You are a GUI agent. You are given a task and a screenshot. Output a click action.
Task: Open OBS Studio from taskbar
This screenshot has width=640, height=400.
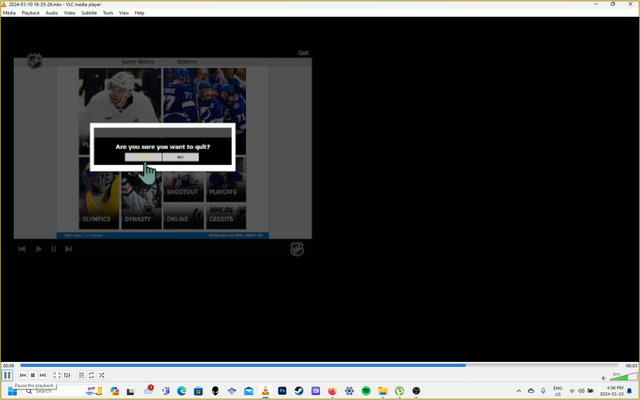[x=416, y=391]
